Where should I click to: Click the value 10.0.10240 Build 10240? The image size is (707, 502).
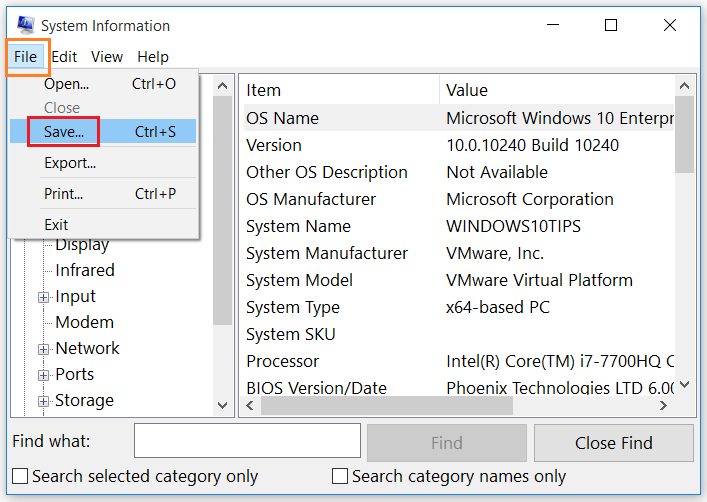click(x=533, y=145)
